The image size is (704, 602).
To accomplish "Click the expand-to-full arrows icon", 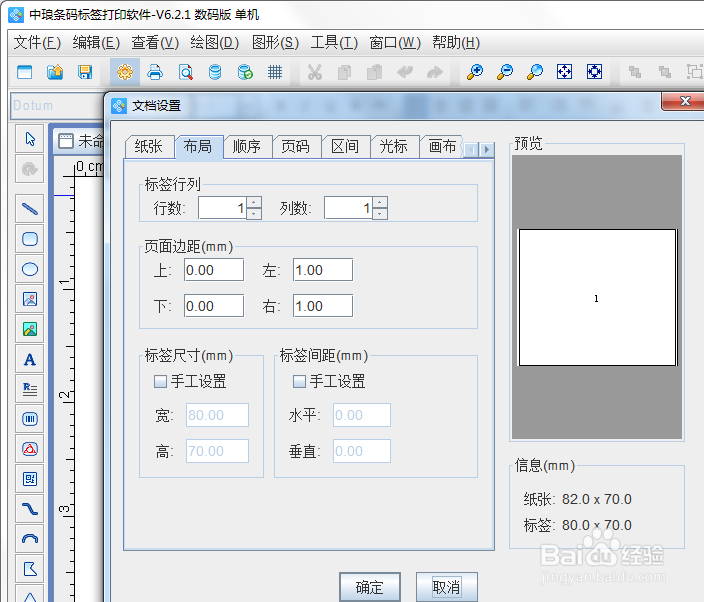I will point(594,72).
